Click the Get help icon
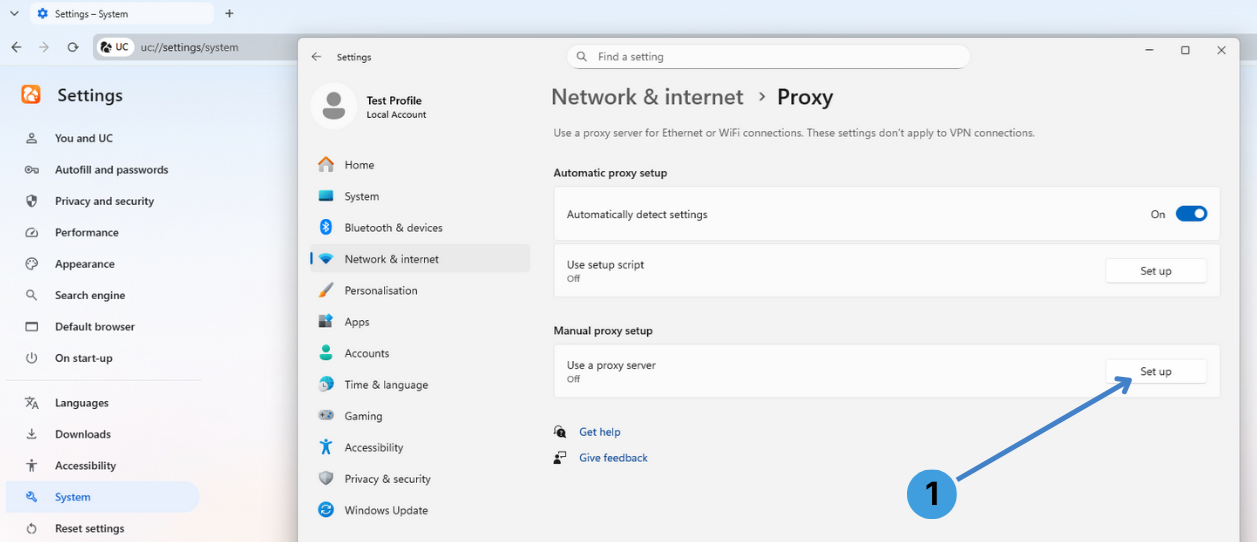 [x=560, y=432]
